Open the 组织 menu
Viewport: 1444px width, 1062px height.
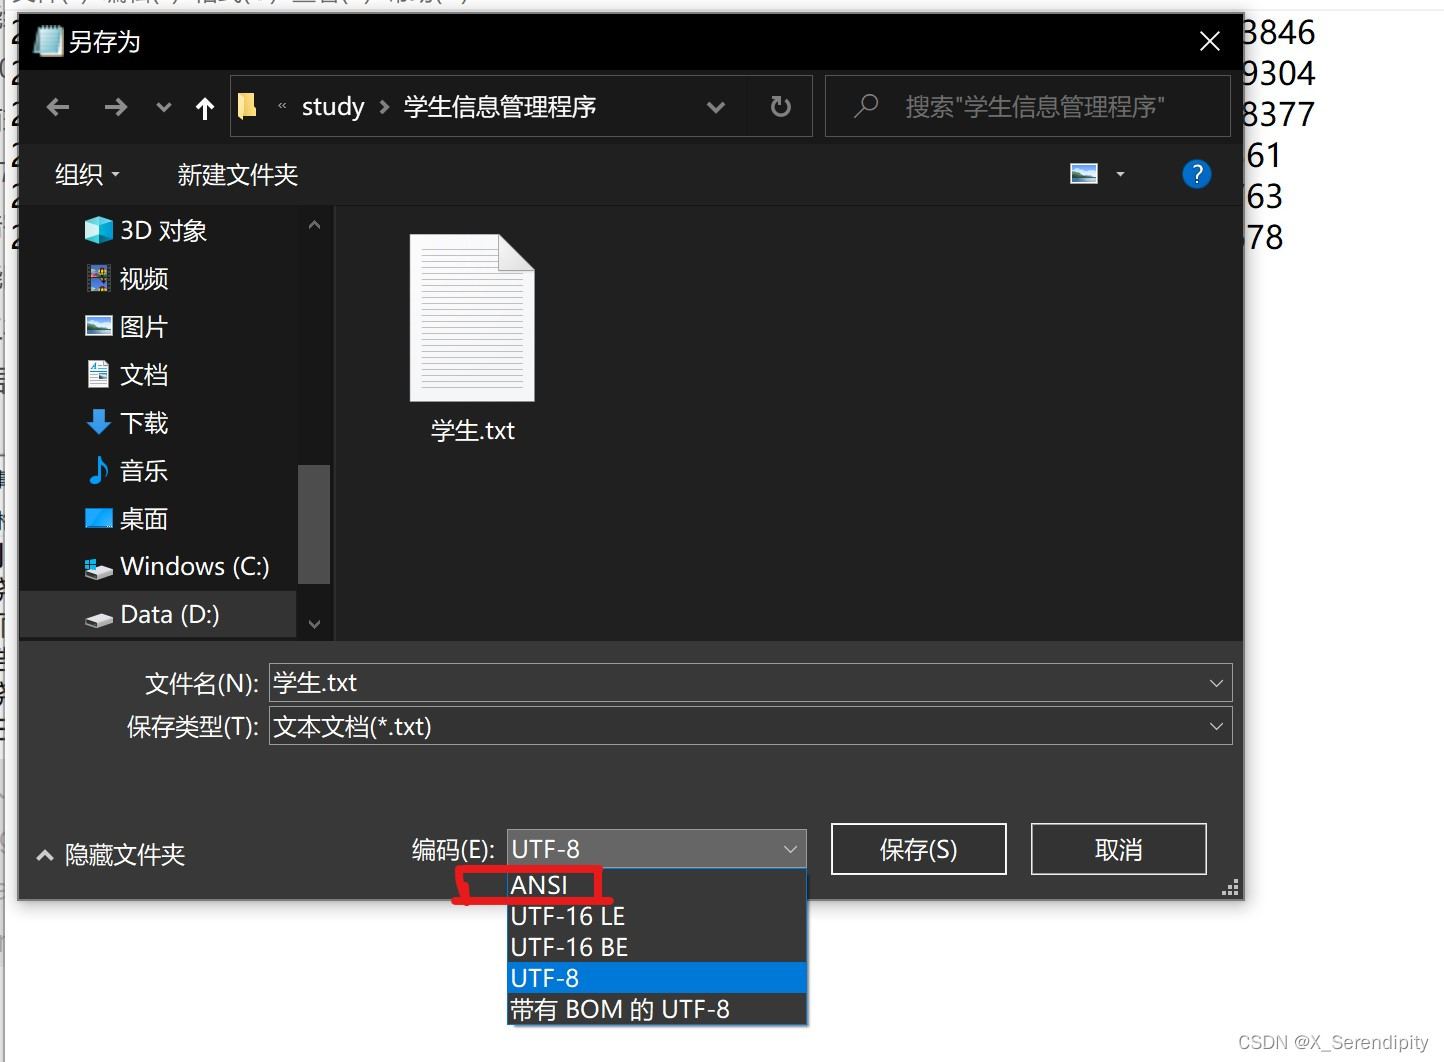point(88,175)
